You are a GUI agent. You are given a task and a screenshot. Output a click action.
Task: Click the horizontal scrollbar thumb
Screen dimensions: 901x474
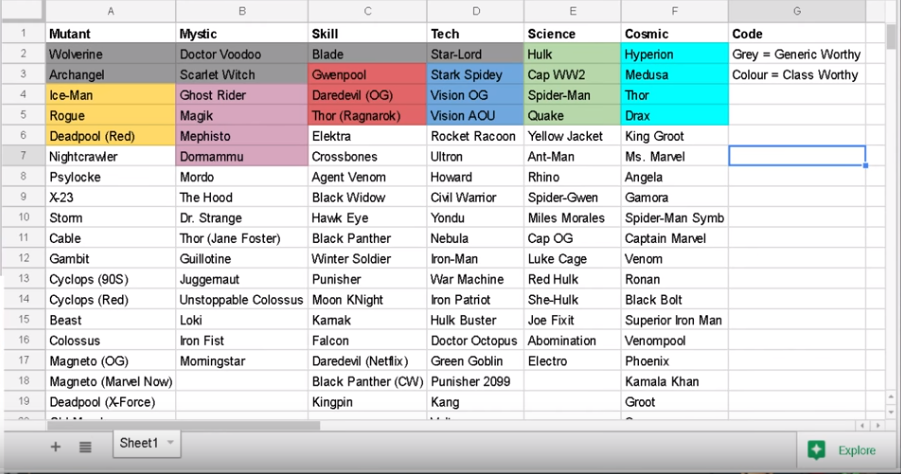pos(184,426)
